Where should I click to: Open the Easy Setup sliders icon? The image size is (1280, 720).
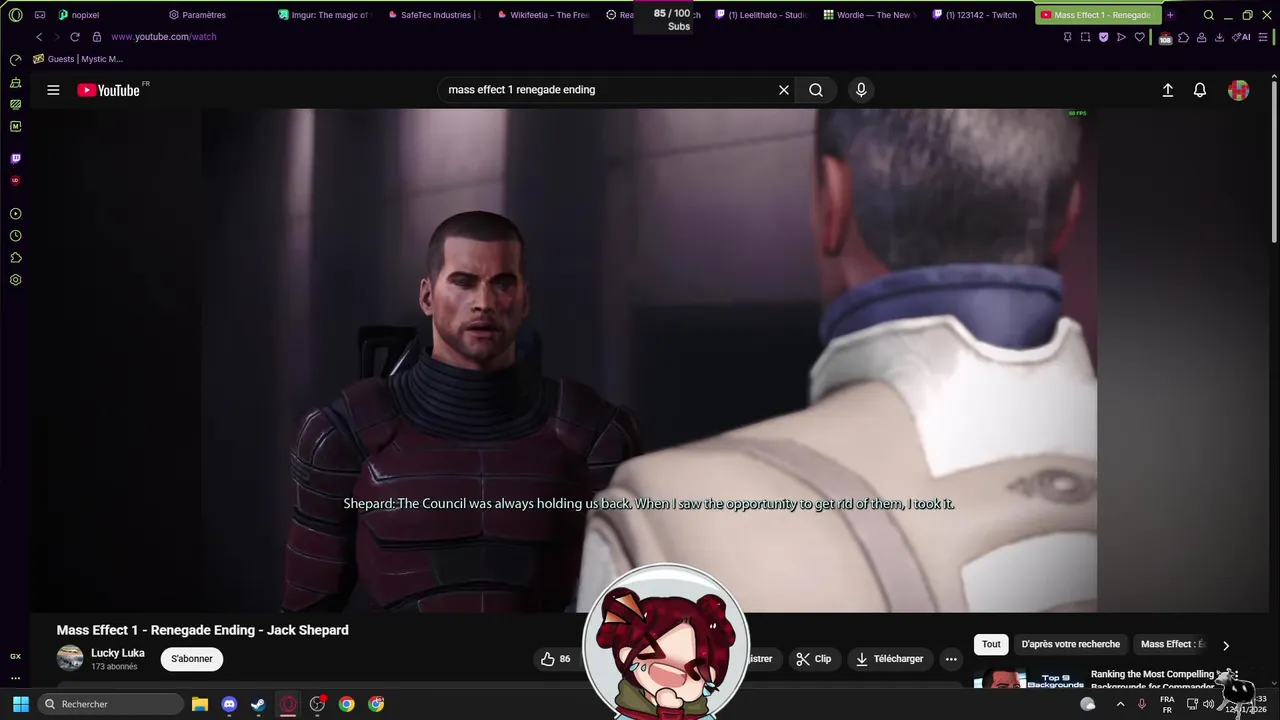1264,37
